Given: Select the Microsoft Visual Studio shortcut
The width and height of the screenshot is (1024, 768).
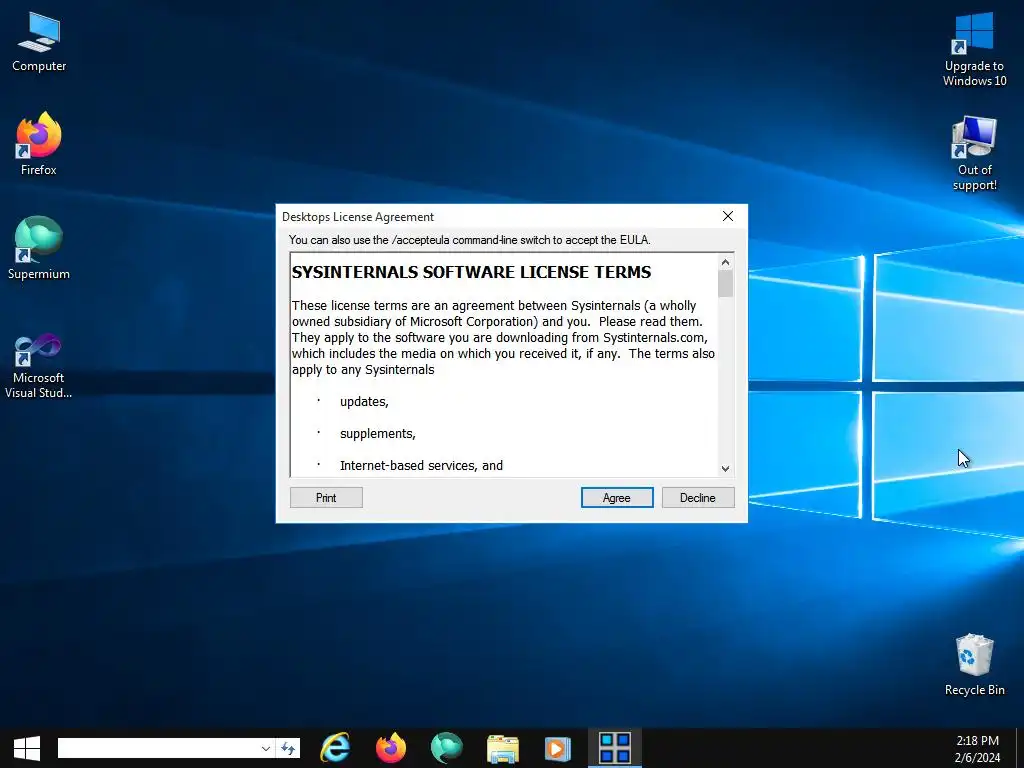Looking at the screenshot, I should click(39, 366).
